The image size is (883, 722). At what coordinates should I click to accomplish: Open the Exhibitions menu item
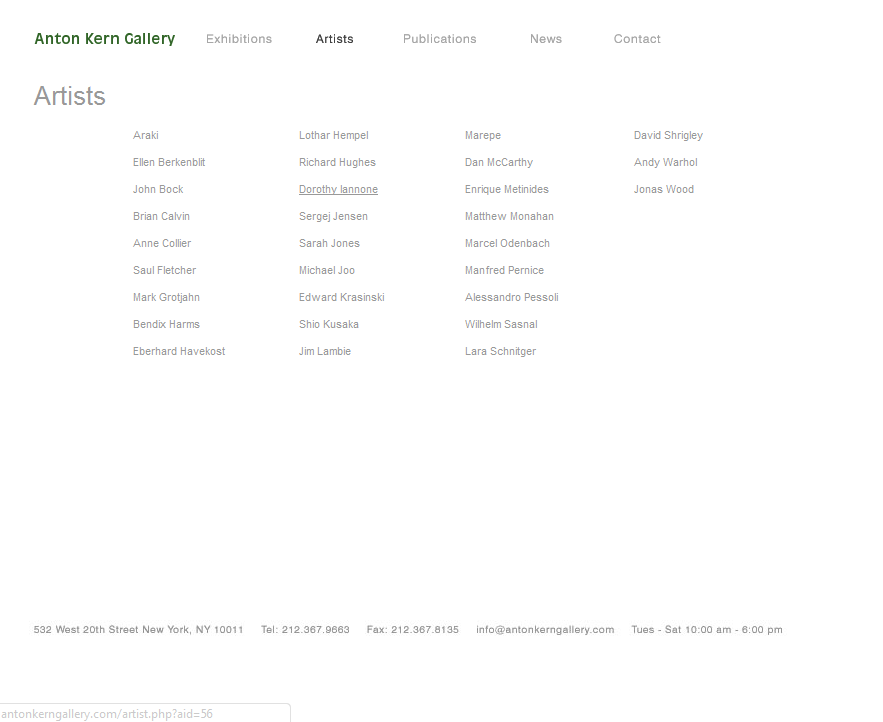pyautogui.click(x=239, y=39)
